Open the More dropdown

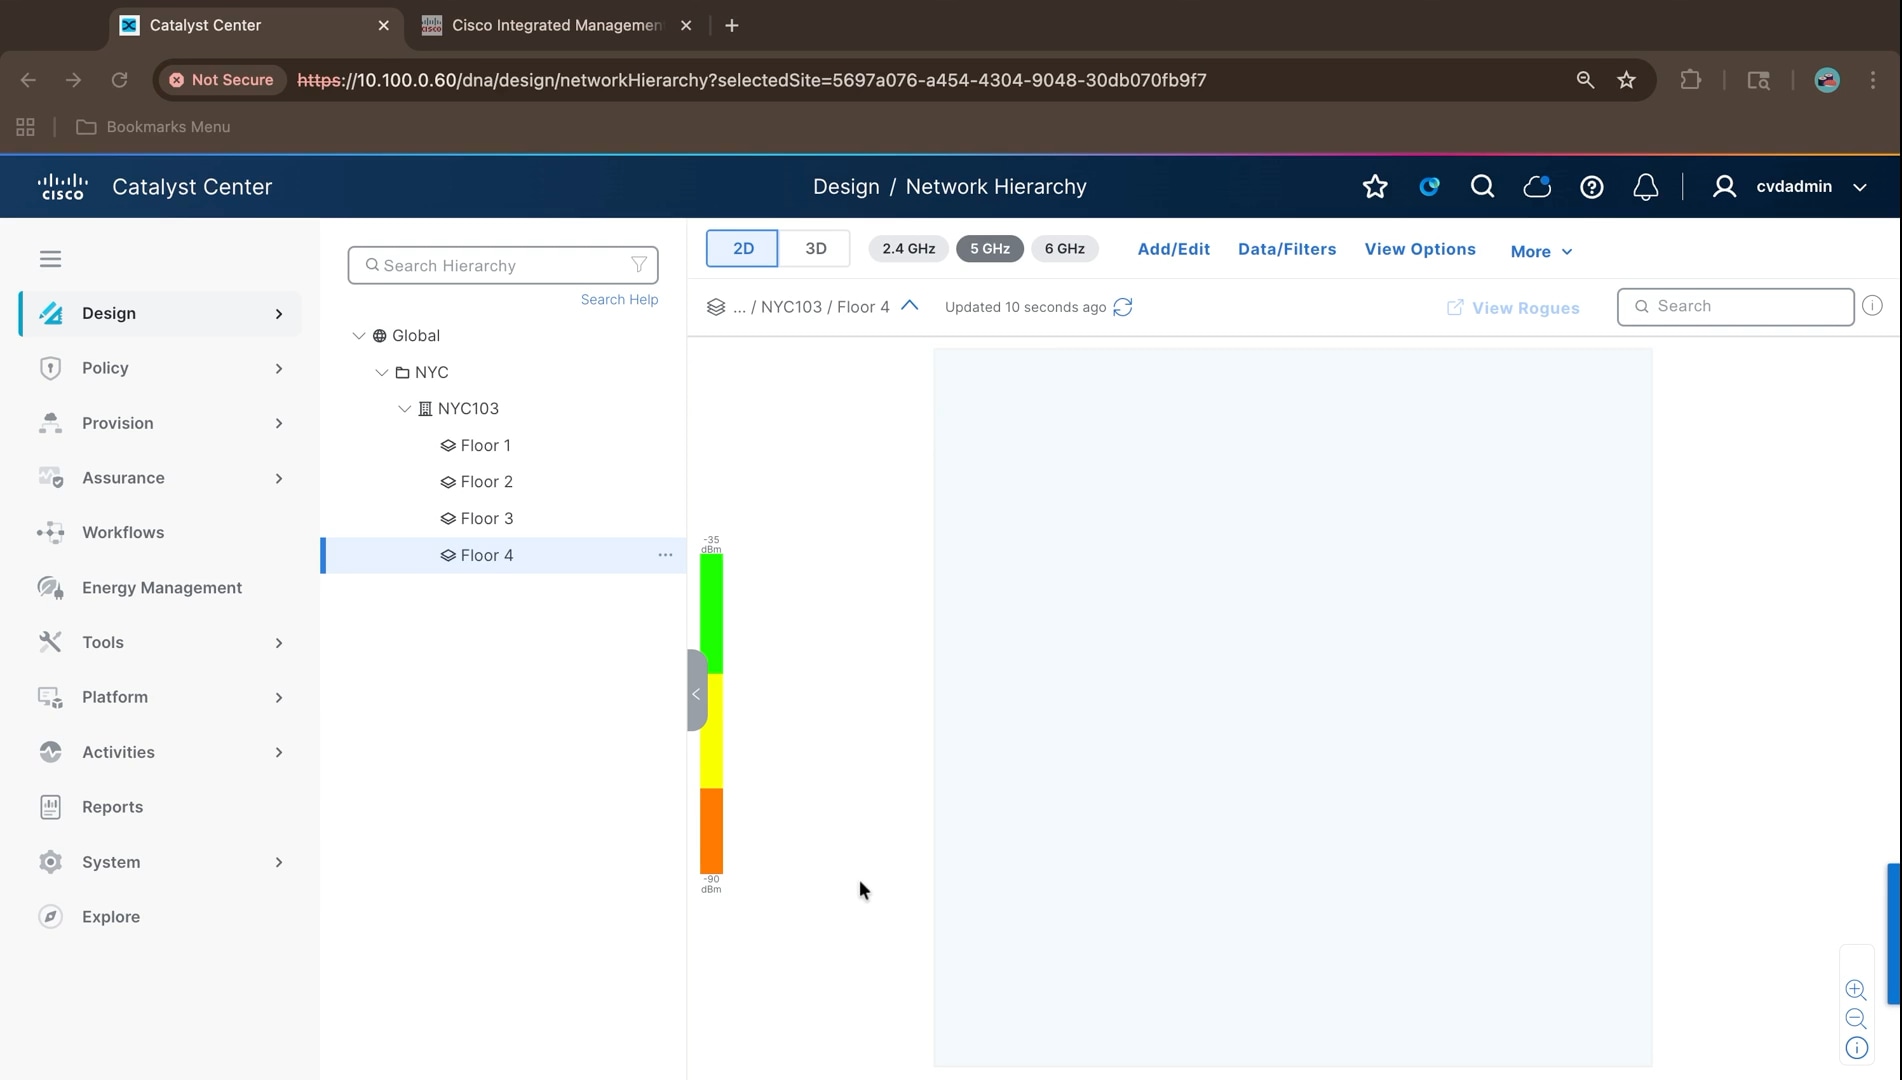point(1541,251)
